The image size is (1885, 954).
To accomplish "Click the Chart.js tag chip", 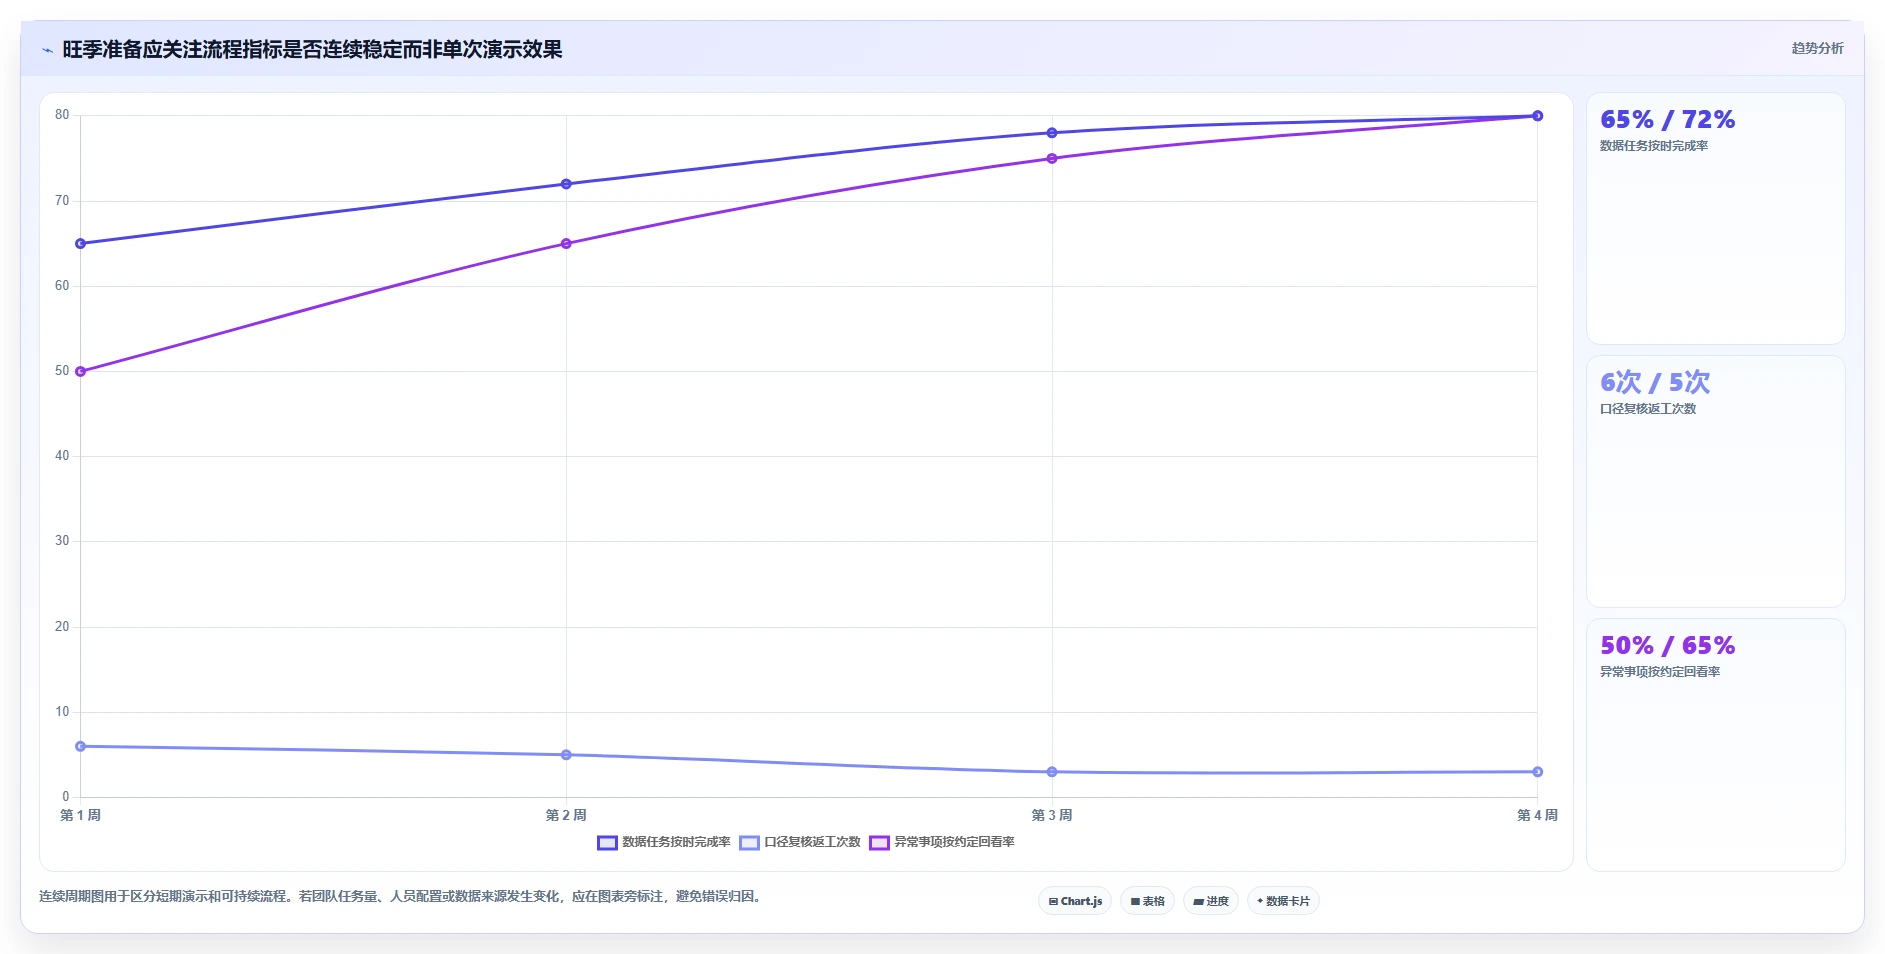I will tap(1075, 901).
